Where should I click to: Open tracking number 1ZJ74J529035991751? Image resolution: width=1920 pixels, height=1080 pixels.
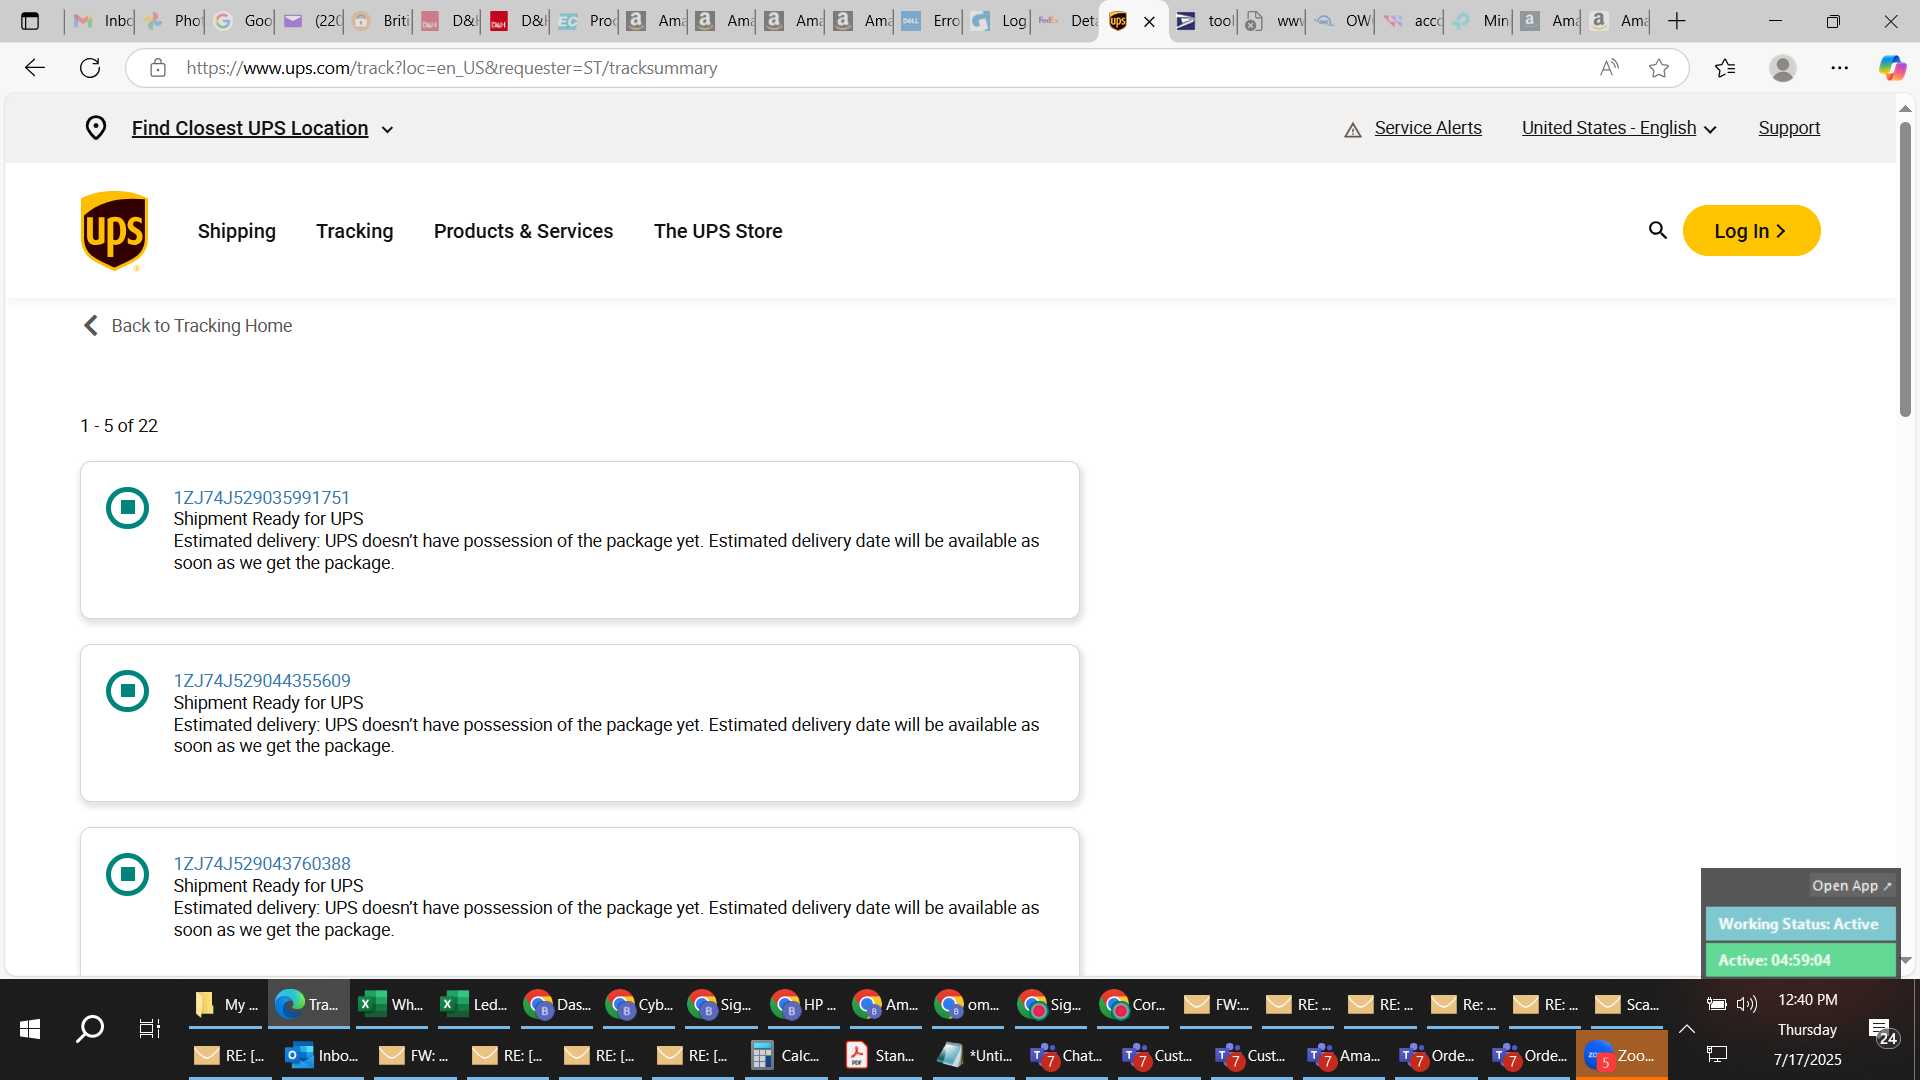click(262, 497)
